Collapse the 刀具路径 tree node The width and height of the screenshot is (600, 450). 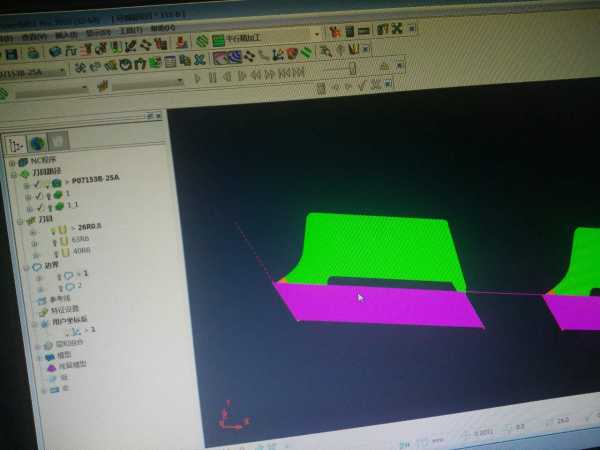[x=14, y=174]
